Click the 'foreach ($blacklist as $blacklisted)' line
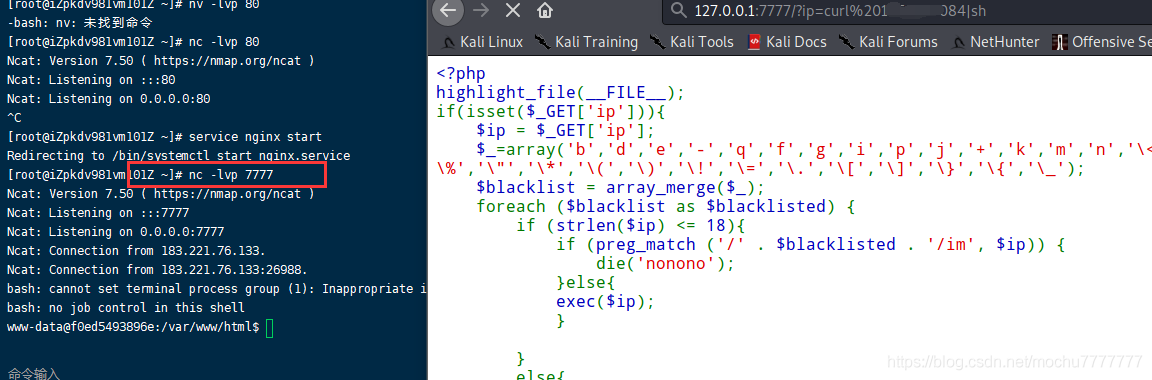Viewport: 1152px width, 380px height. [665, 207]
